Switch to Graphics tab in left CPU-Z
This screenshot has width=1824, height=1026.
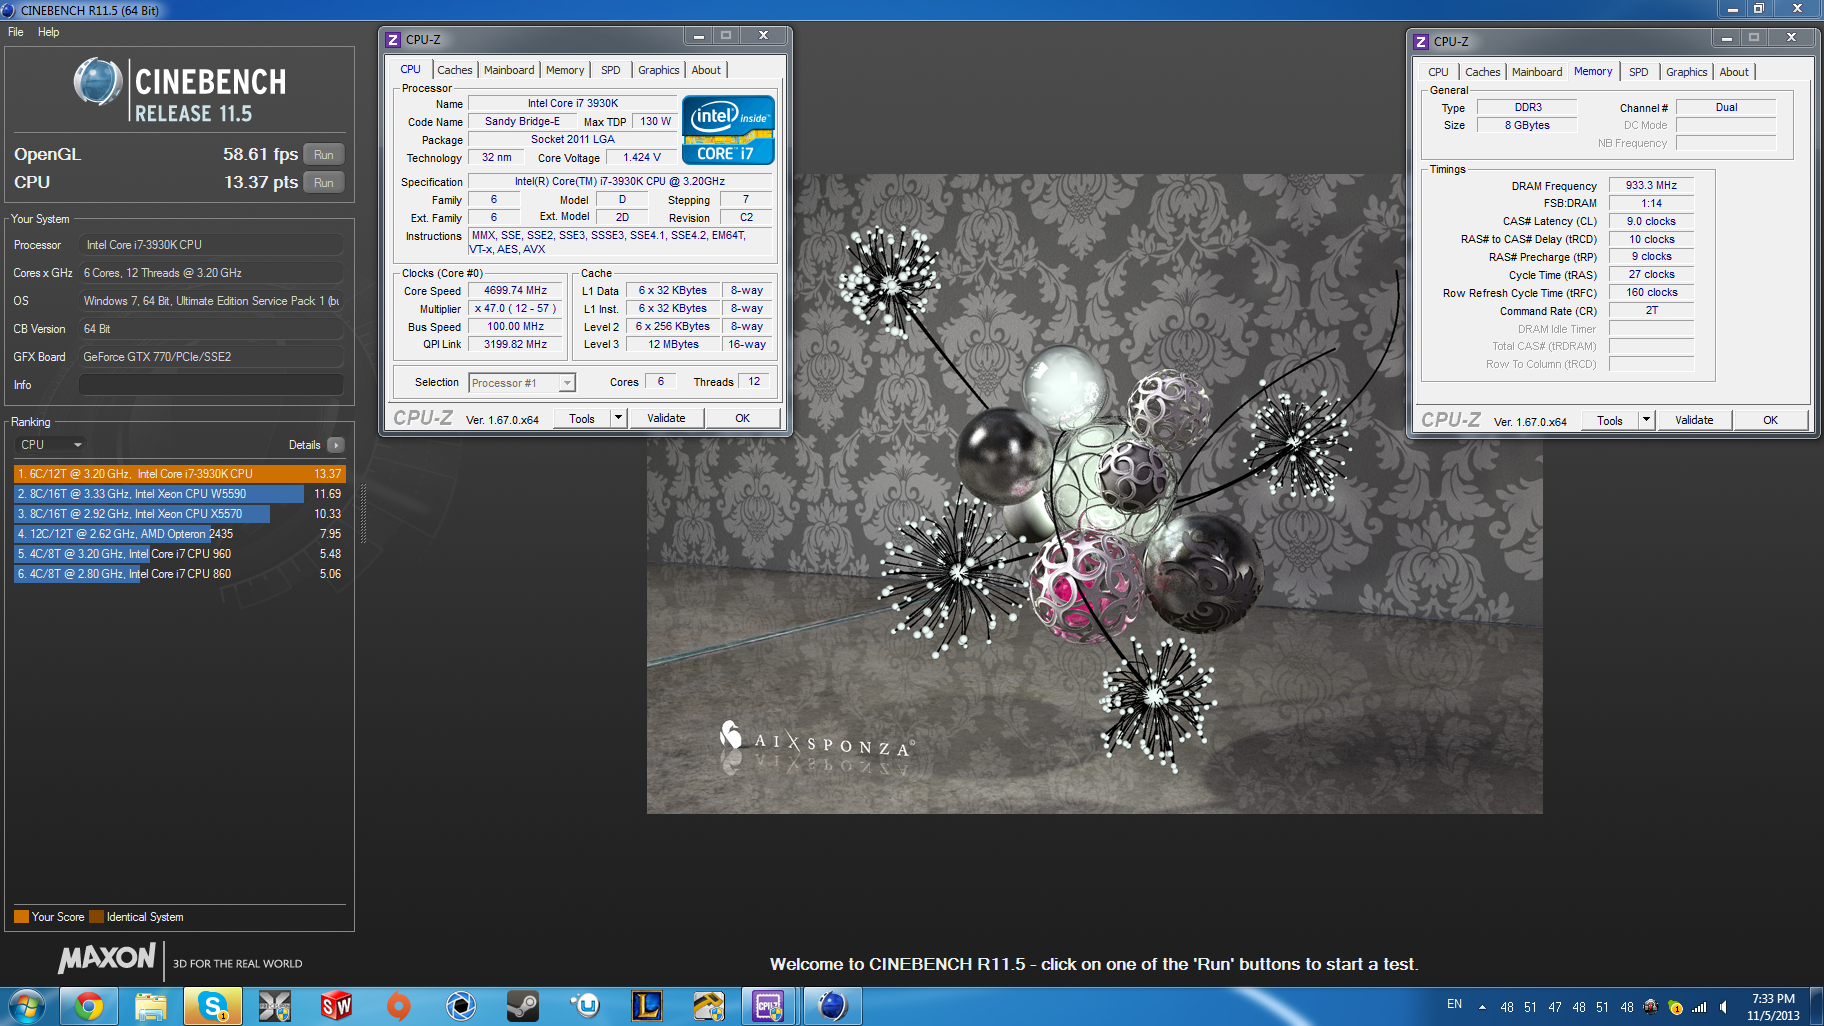[658, 70]
